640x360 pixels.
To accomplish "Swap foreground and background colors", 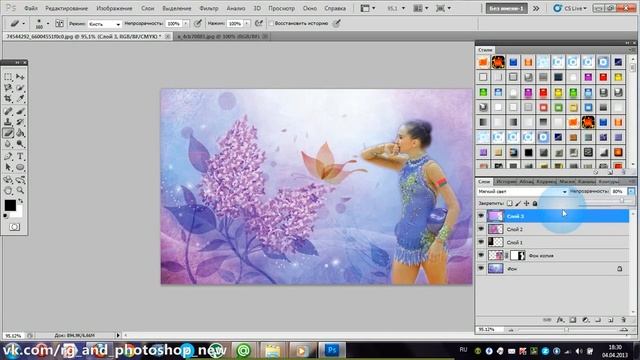I will [x=20, y=201].
